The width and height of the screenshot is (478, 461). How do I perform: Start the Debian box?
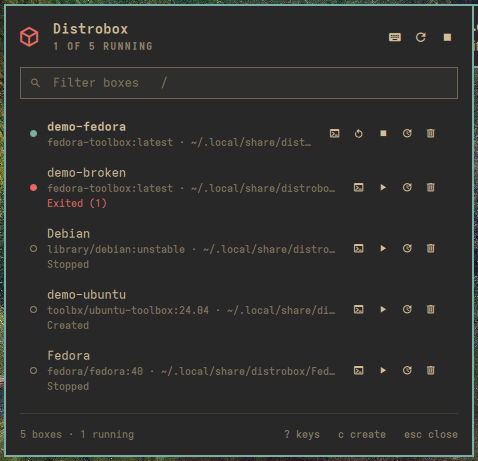[x=383, y=248]
